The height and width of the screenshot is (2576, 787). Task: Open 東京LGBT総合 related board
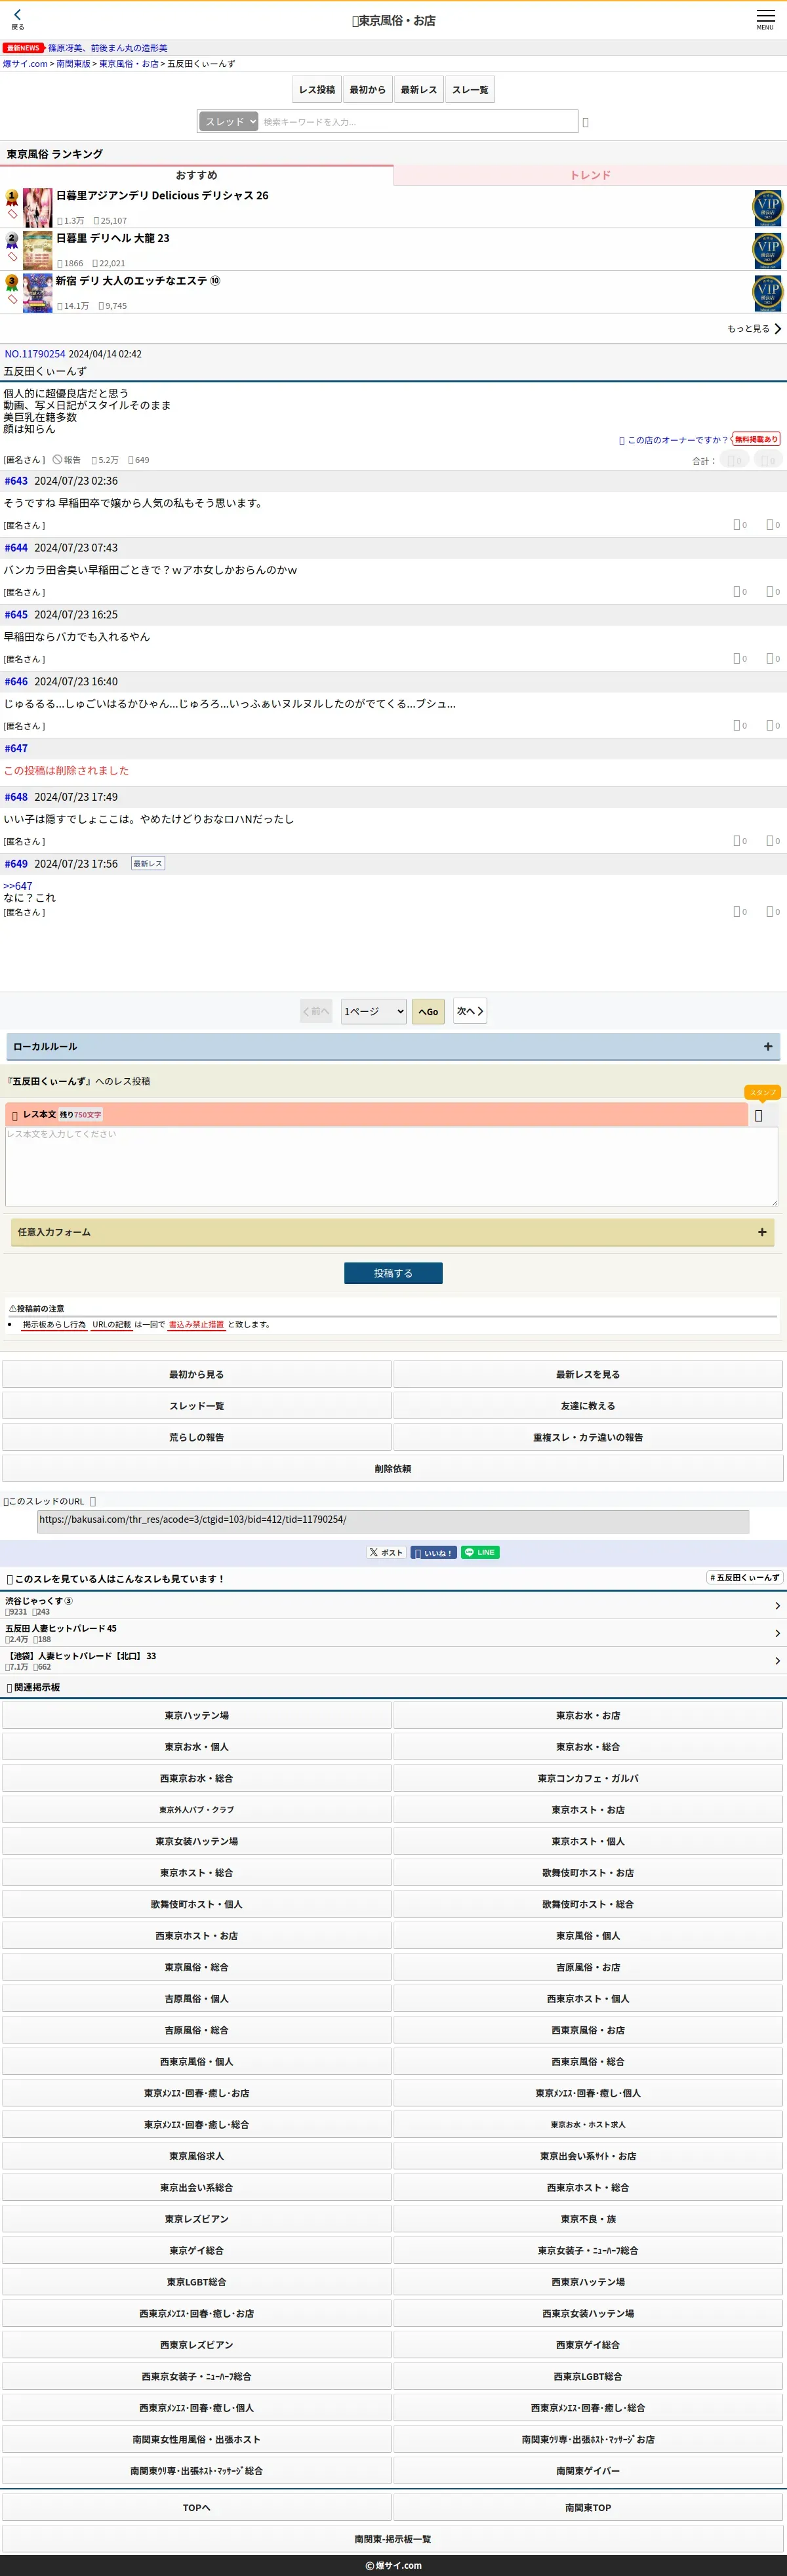point(197,2282)
